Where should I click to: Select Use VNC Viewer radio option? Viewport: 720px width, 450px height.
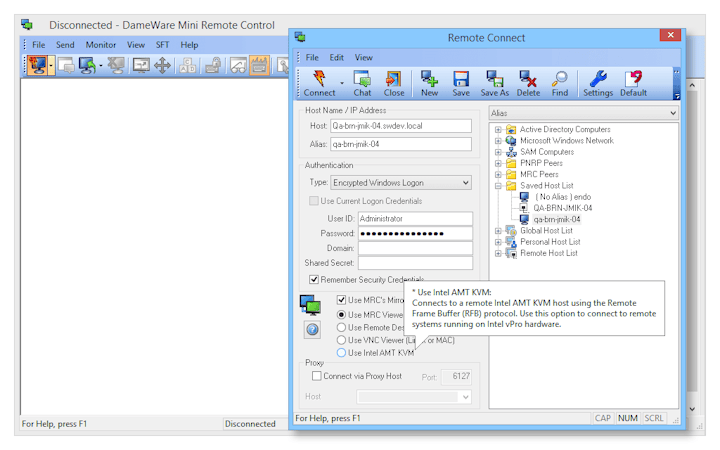coord(341,340)
